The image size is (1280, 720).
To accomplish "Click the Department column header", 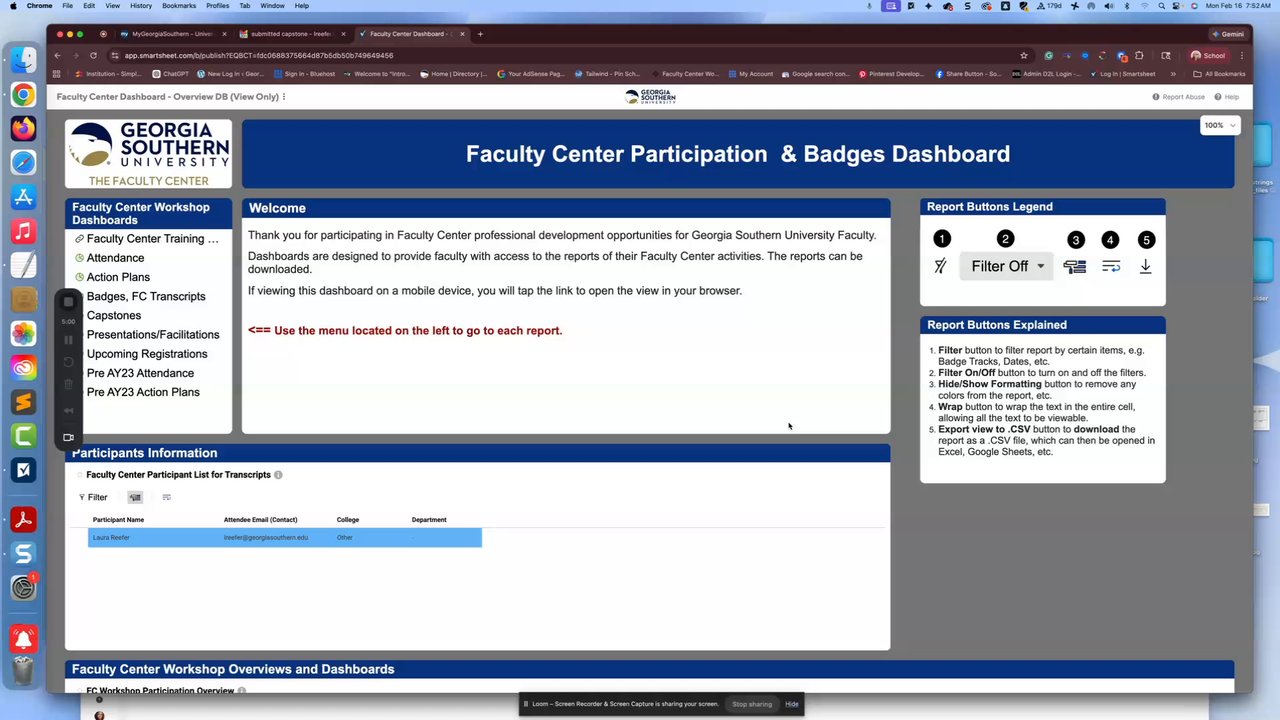I will [429, 520].
